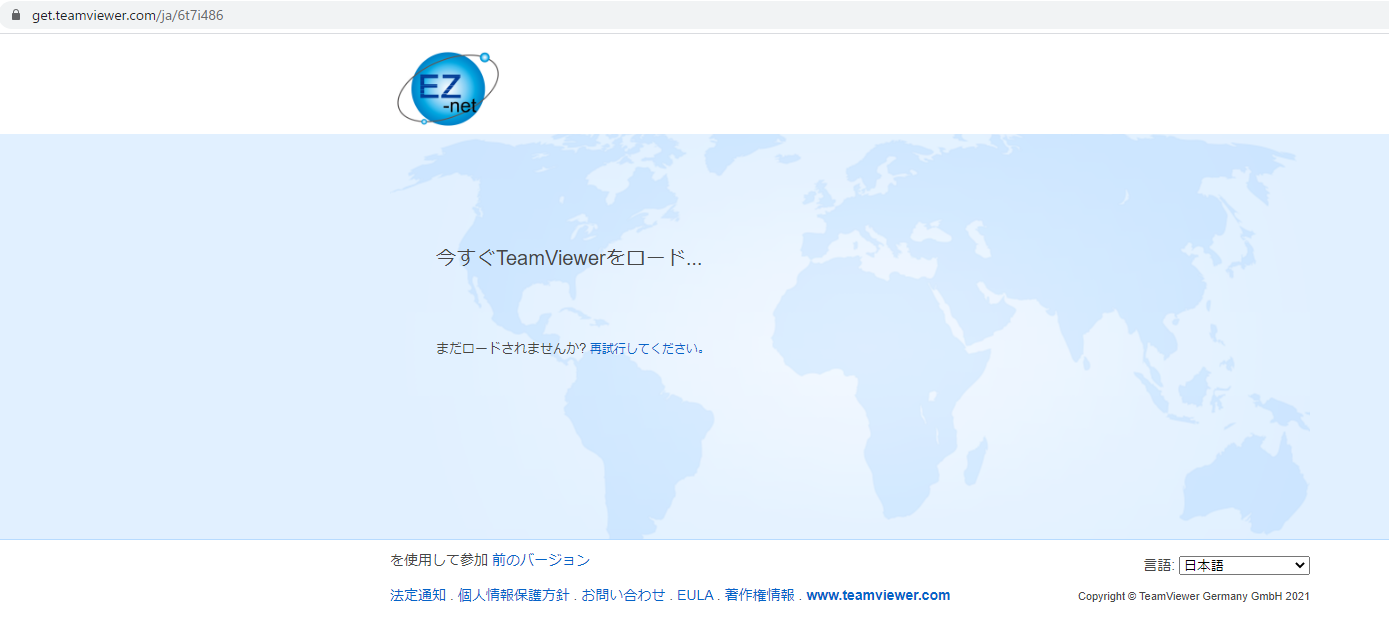Viewport: 1389px width, 638px height.
Task: Open the 著作権情報 copyright info link
Action: (760, 595)
